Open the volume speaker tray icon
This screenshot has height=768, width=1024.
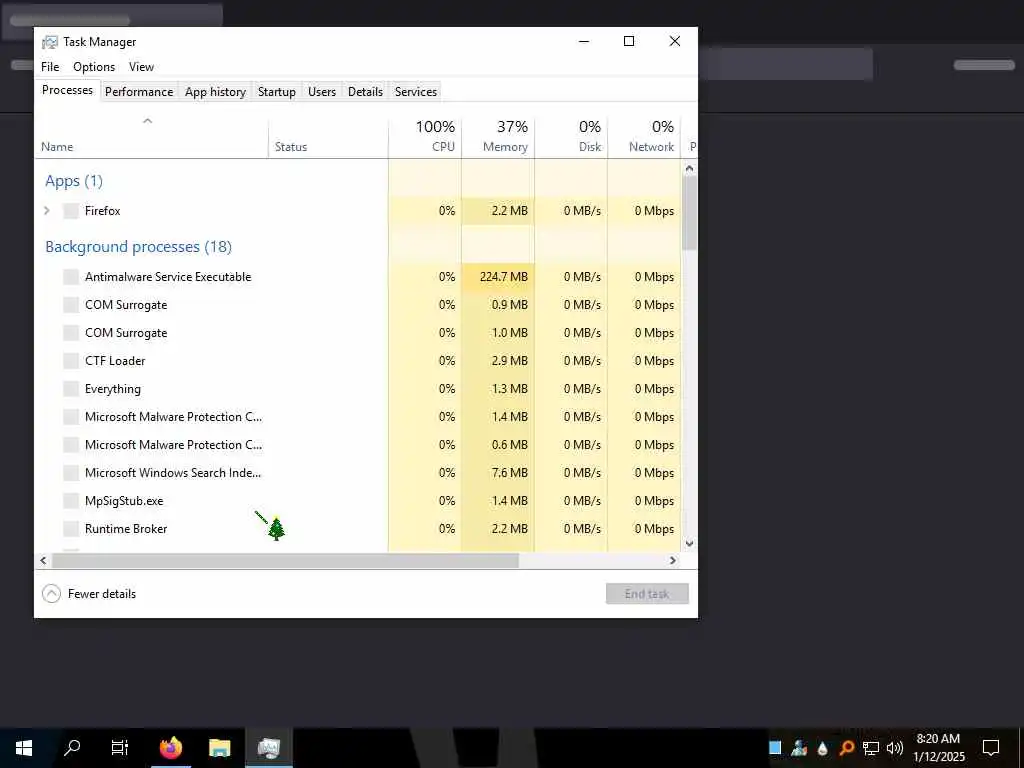coord(895,748)
